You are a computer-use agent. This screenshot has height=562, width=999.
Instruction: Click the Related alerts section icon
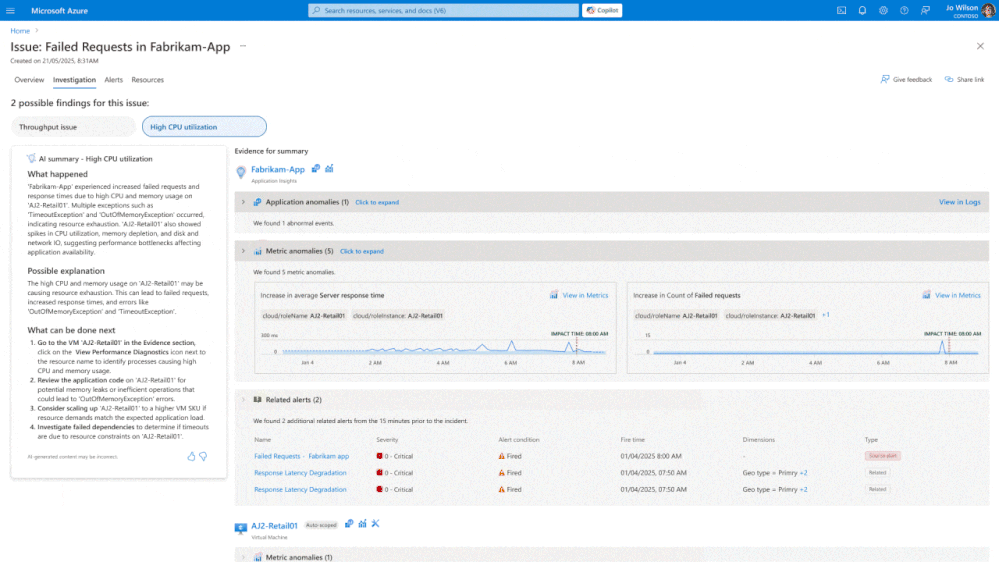(257, 400)
